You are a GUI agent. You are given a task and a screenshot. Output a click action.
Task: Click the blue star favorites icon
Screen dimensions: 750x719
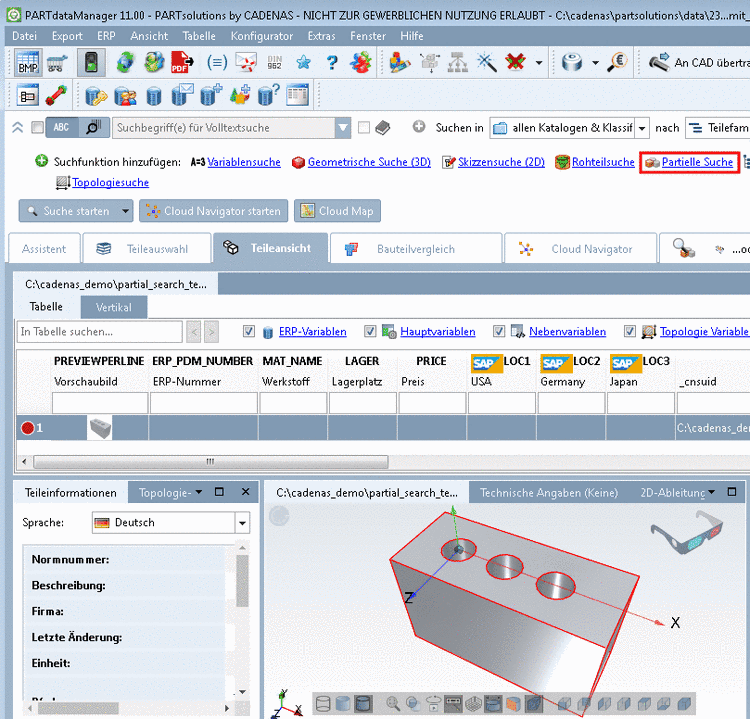(303, 62)
